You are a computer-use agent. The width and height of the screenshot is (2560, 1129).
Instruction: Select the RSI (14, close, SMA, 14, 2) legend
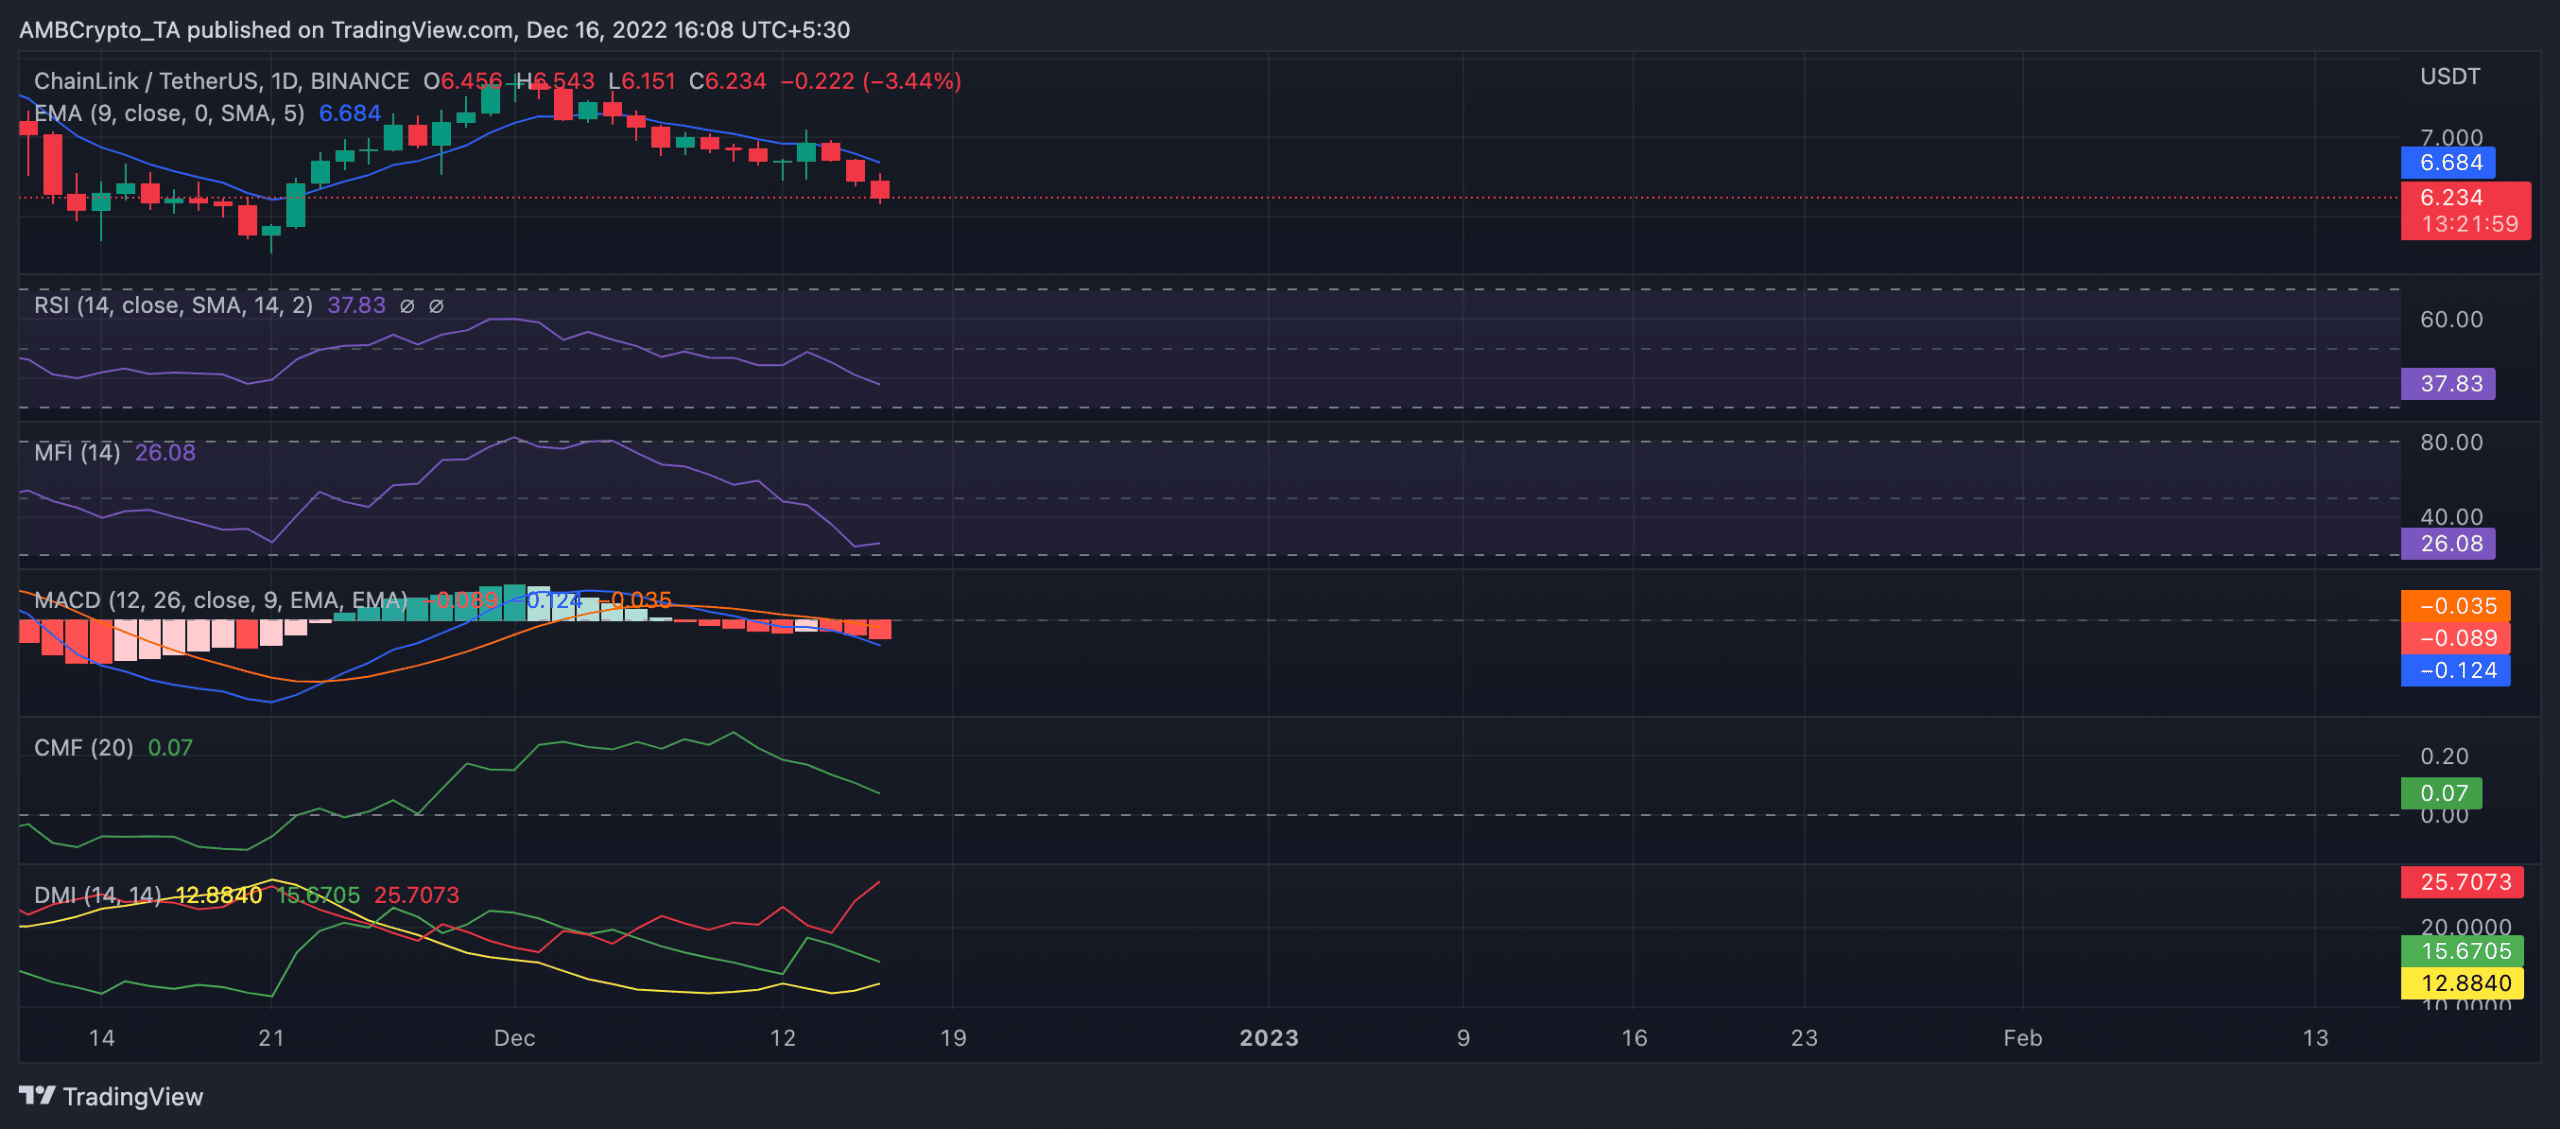[x=173, y=305]
